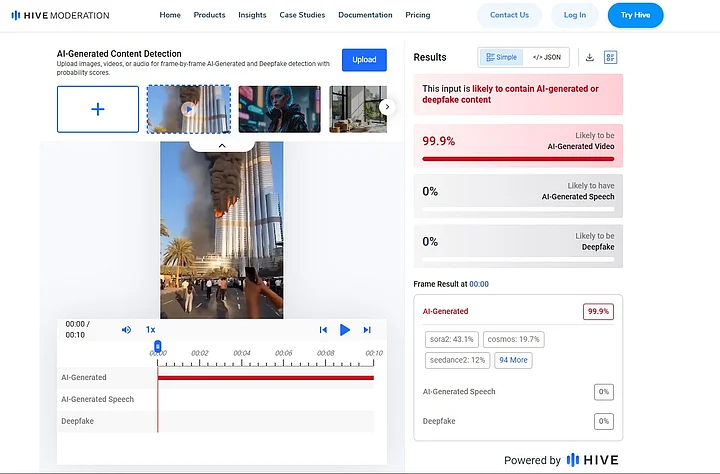Screen dimensions: 720x474
Task: Switch results to JSON view
Action: 546,57
